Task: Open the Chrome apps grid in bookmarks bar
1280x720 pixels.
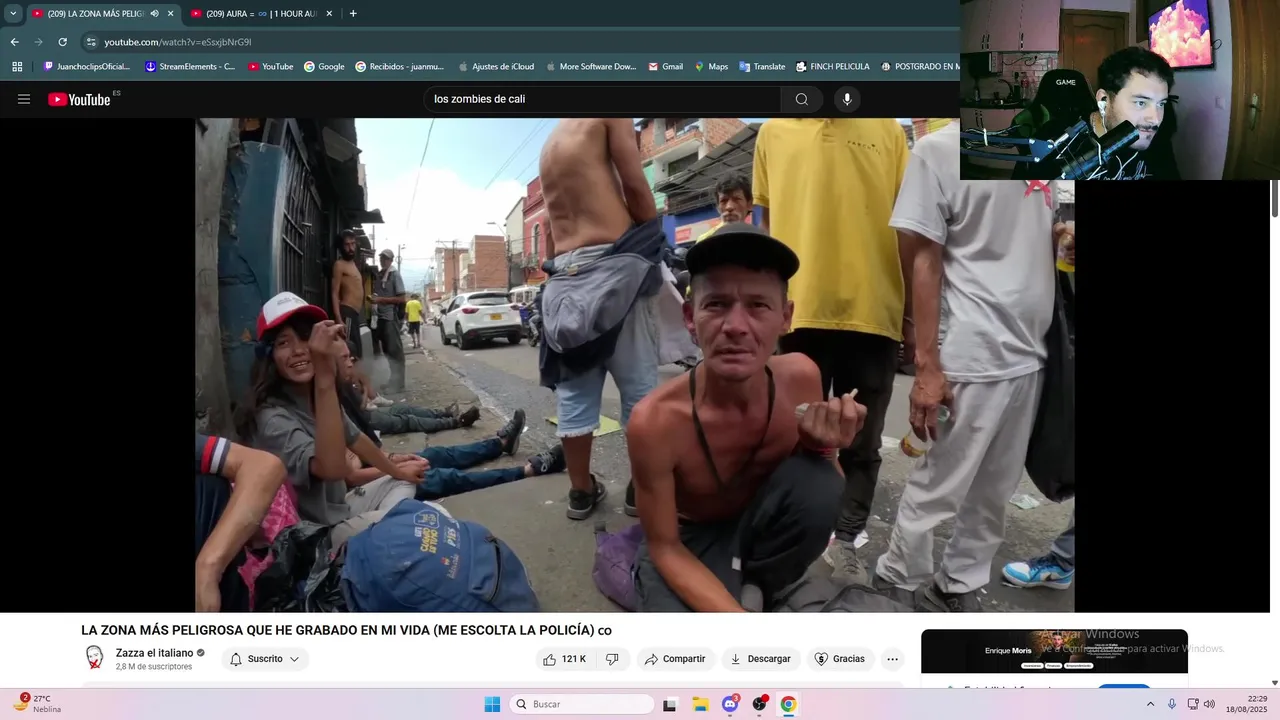Action: pyautogui.click(x=17, y=67)
